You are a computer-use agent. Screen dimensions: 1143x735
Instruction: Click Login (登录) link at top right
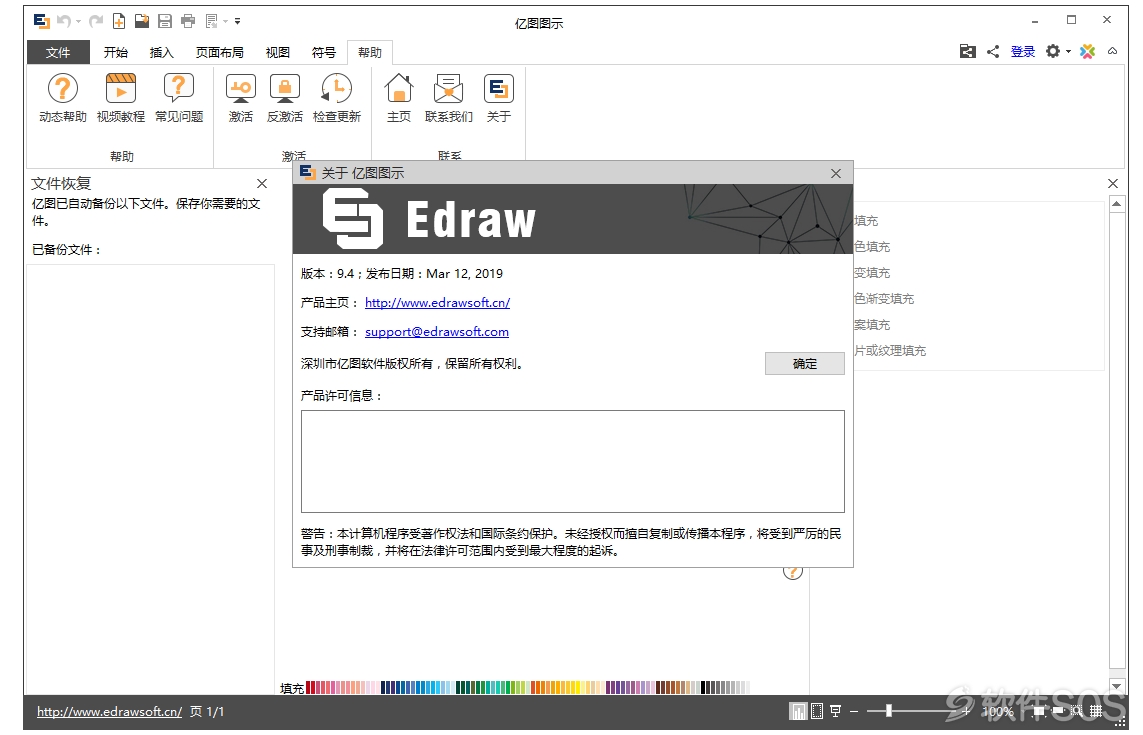coord(1023,51)
